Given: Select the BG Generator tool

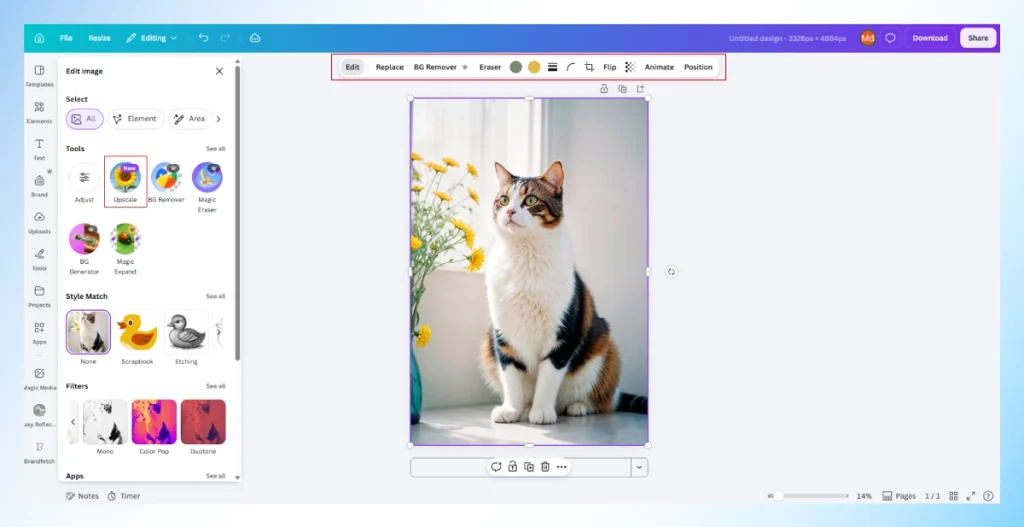Looking at the screenshot, I should coord(84,249).
